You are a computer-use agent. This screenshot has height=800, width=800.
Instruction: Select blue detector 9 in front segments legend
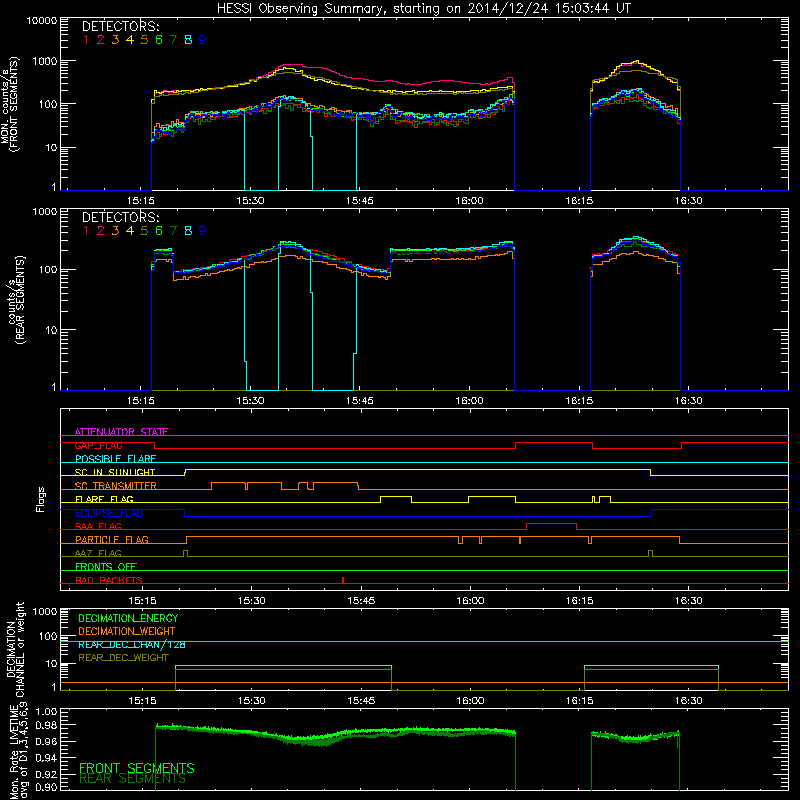203,40
